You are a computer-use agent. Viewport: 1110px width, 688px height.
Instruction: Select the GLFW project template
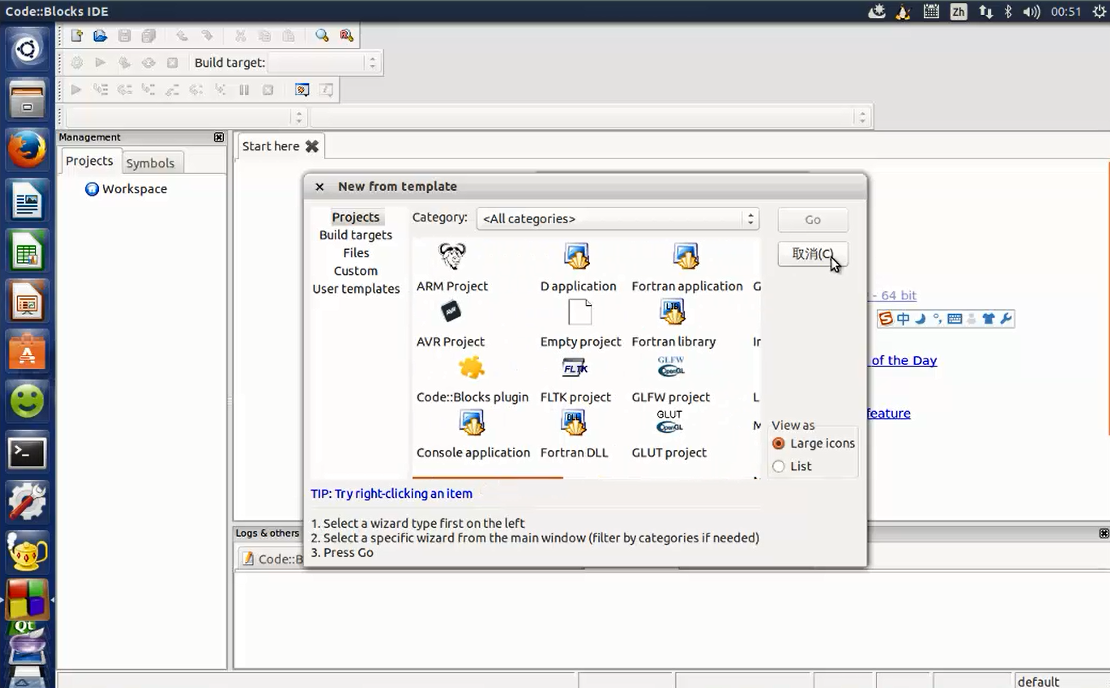click(x=670, y=379)
